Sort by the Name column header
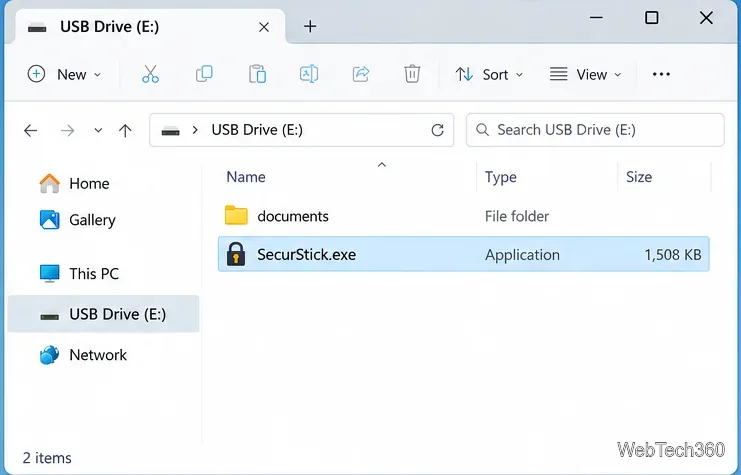Image resolution: width=741 pixels, height=475 pixels. (x=246, y=177)
